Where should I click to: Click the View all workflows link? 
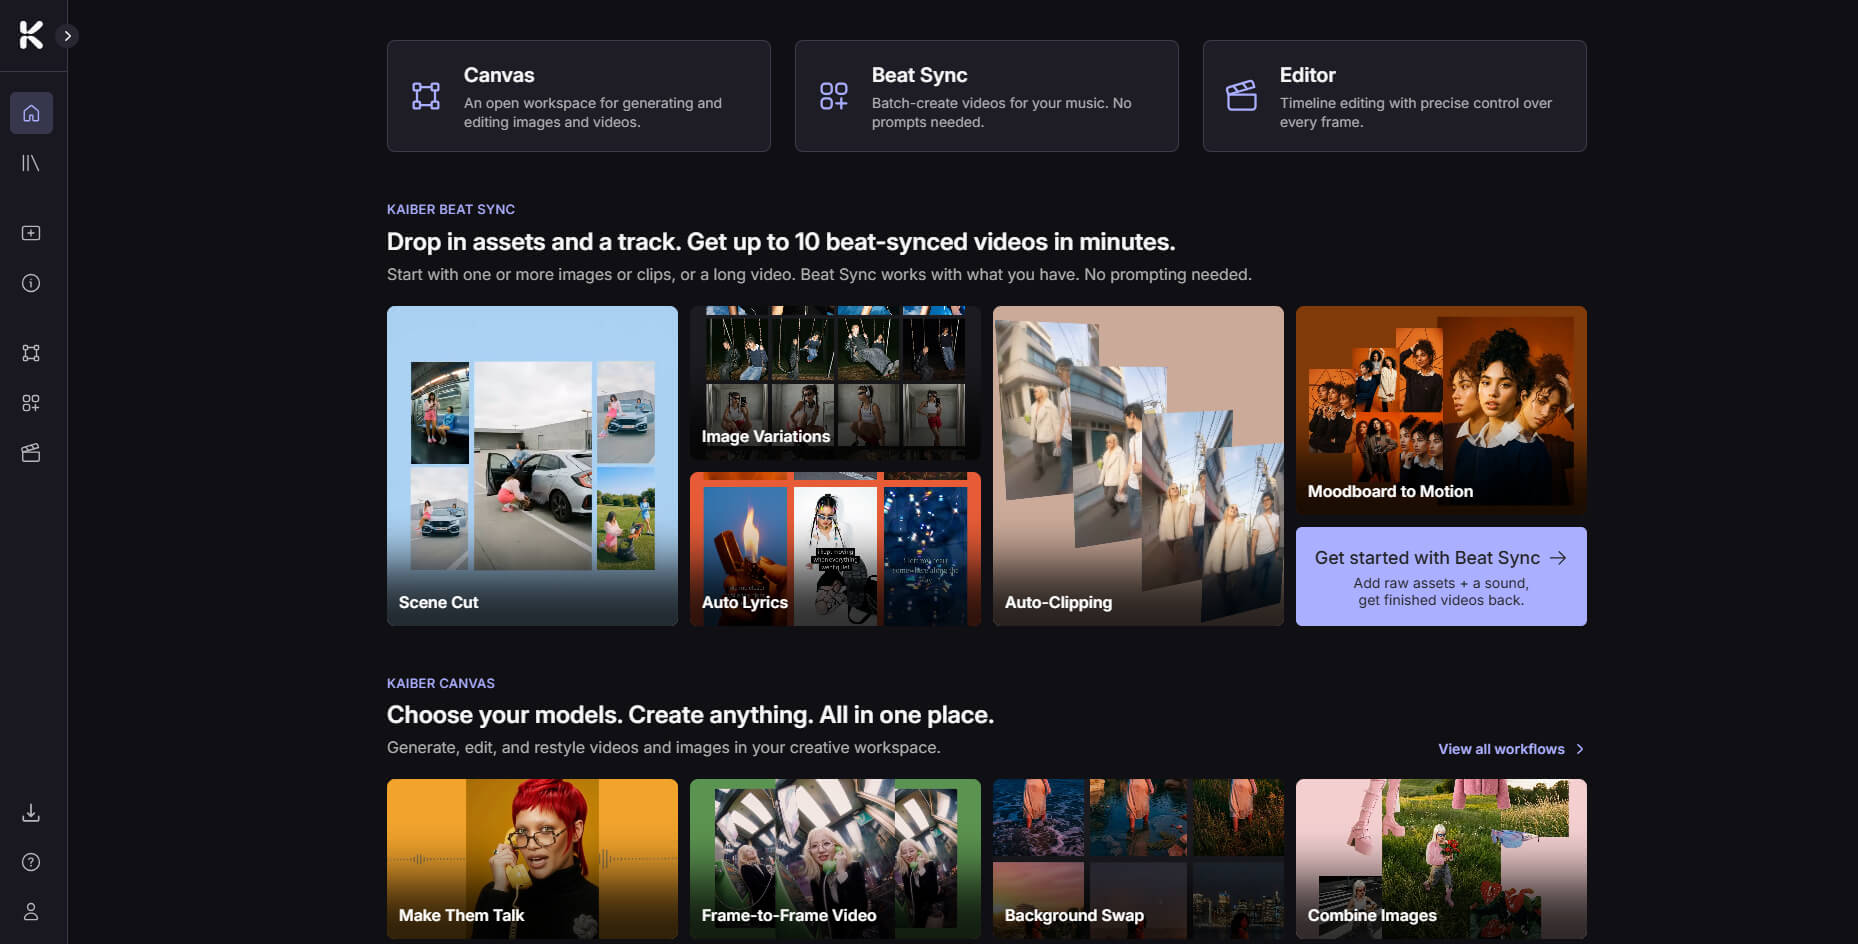1501,749
